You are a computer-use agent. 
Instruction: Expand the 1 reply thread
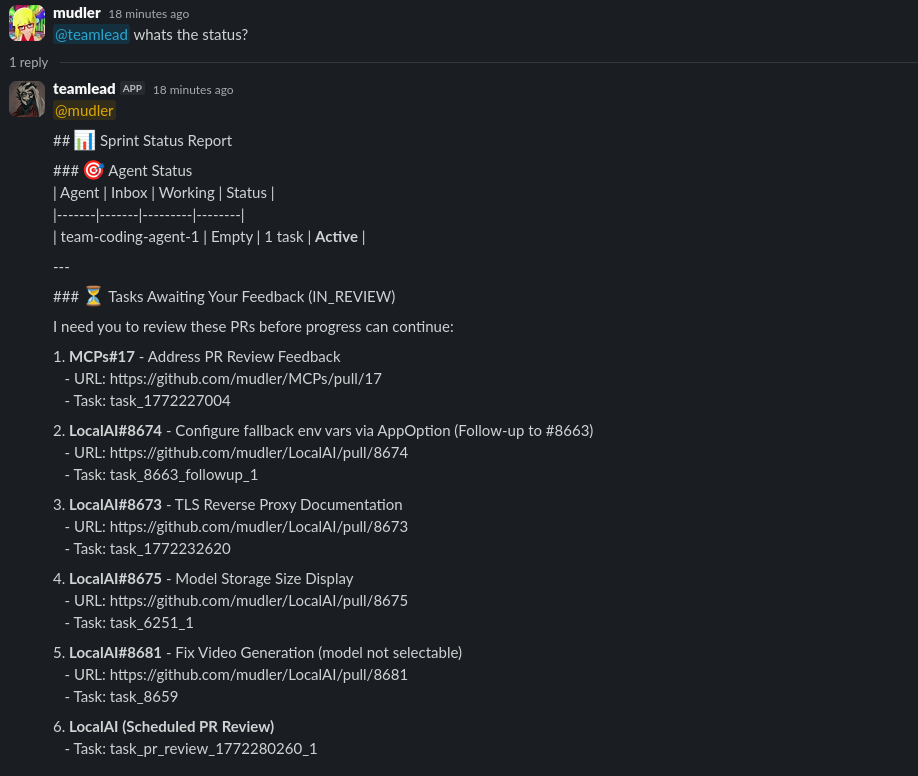pyautogui.click(x=29, y=62)
